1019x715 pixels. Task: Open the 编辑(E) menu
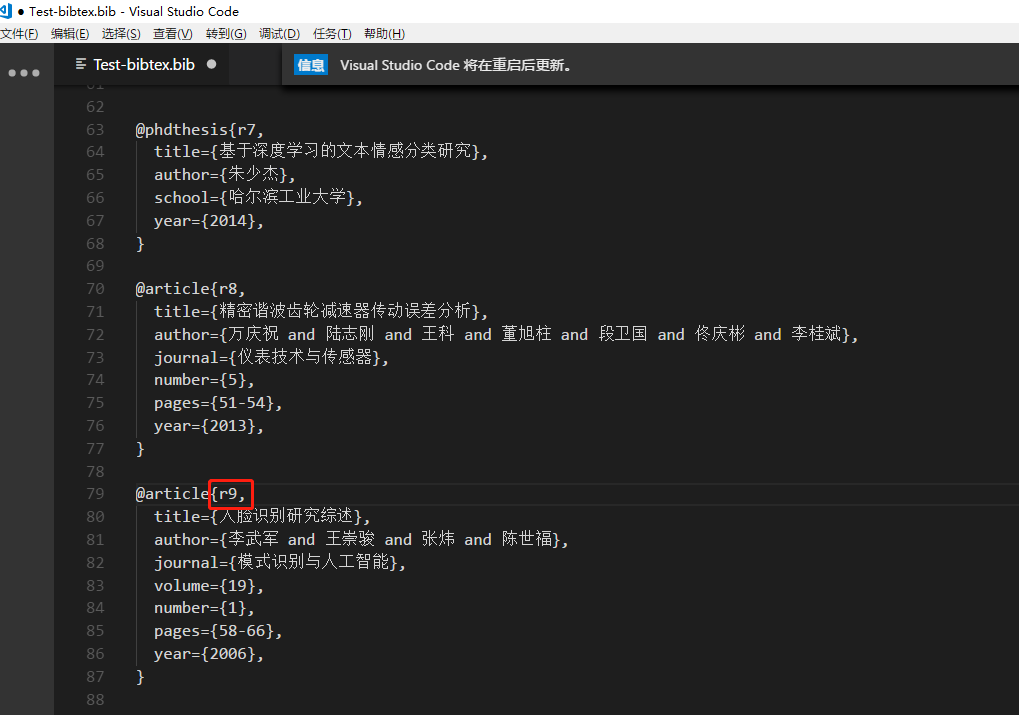[70, 34]
